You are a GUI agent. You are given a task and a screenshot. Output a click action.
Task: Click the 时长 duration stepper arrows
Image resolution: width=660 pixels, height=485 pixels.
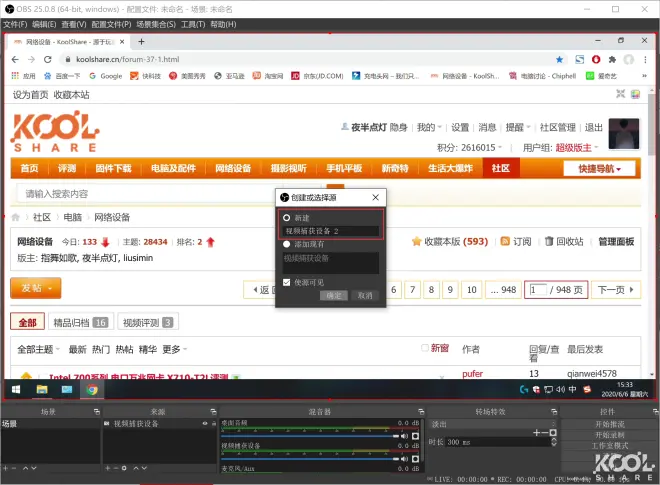554,442
